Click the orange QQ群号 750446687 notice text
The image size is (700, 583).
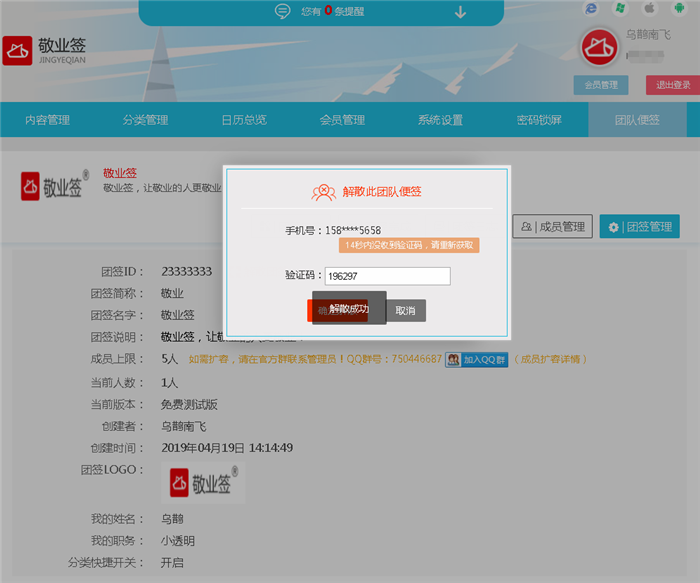(x=315, y=359)
